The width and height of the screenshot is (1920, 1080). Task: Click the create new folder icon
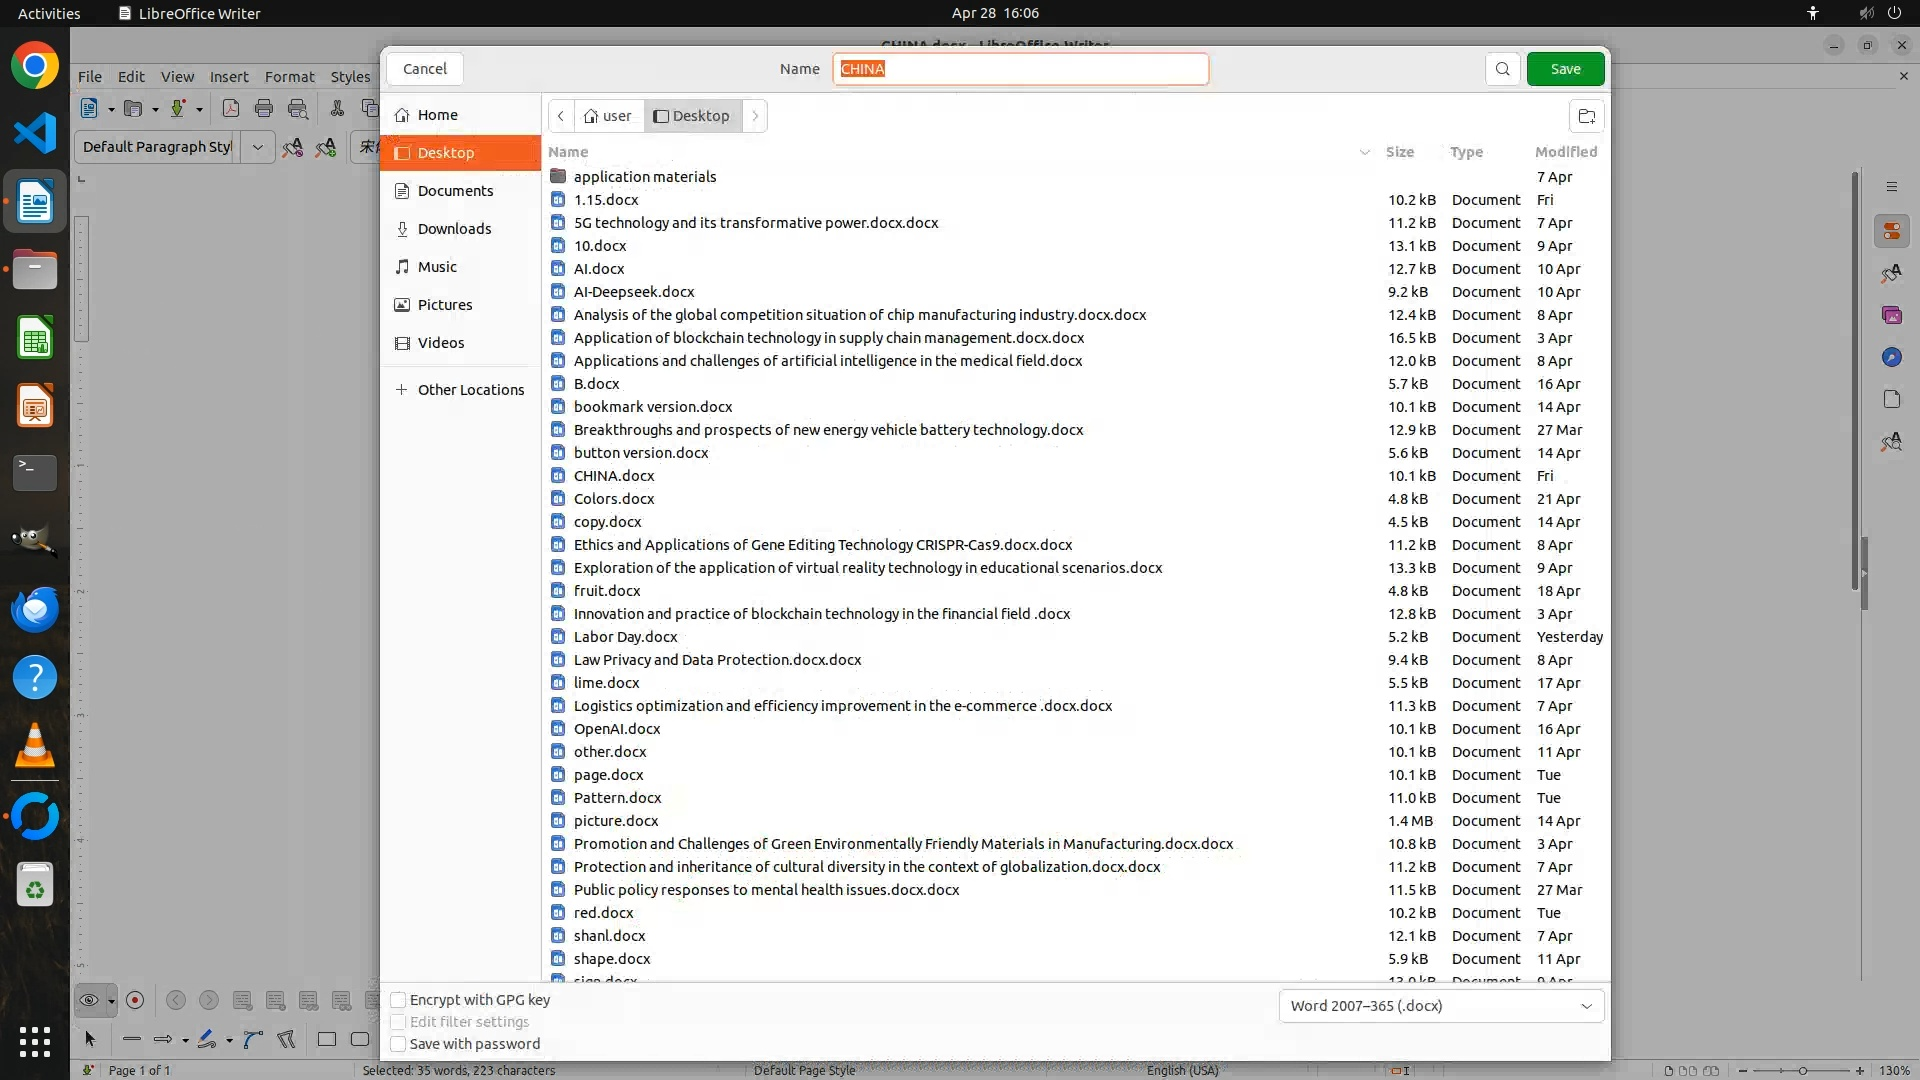tap(1586, 116)
